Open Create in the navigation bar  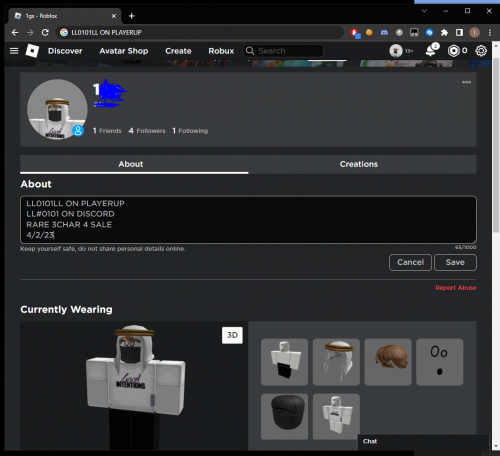pos(178,51)
